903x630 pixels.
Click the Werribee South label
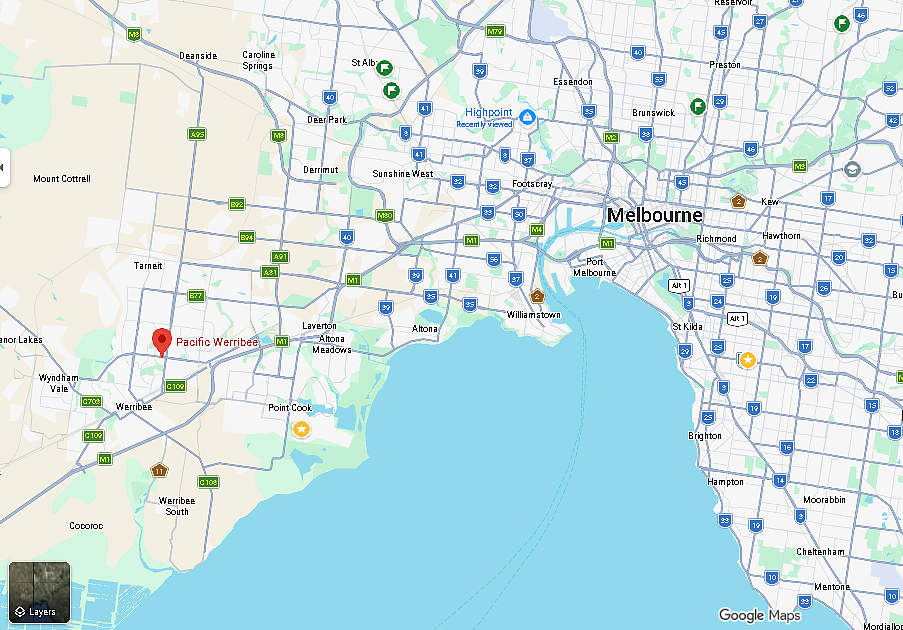click(x=177, y=506)
